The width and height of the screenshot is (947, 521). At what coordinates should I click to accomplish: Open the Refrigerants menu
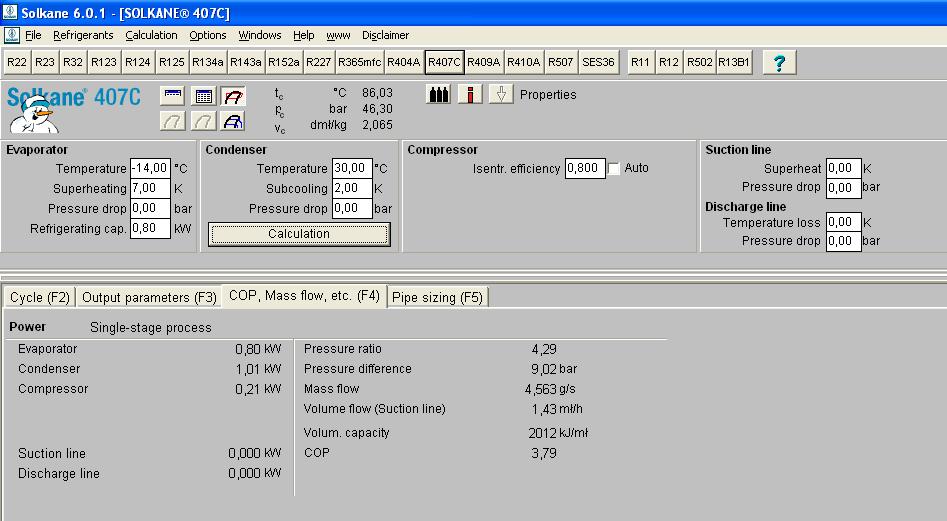pos(83,35)
